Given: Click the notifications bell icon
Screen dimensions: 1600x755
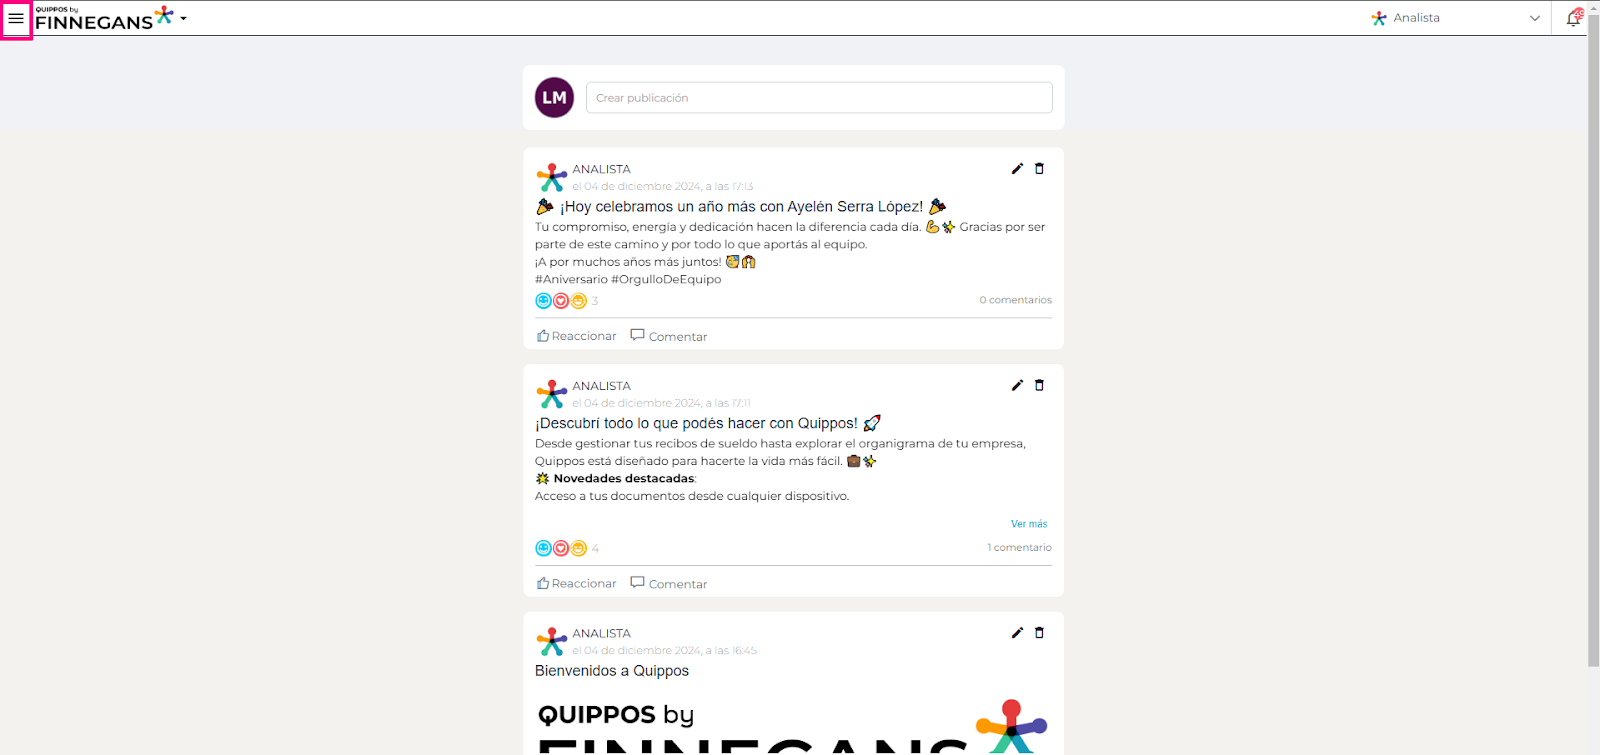Looking at the screenshot, I should (x=1574, y=18).
